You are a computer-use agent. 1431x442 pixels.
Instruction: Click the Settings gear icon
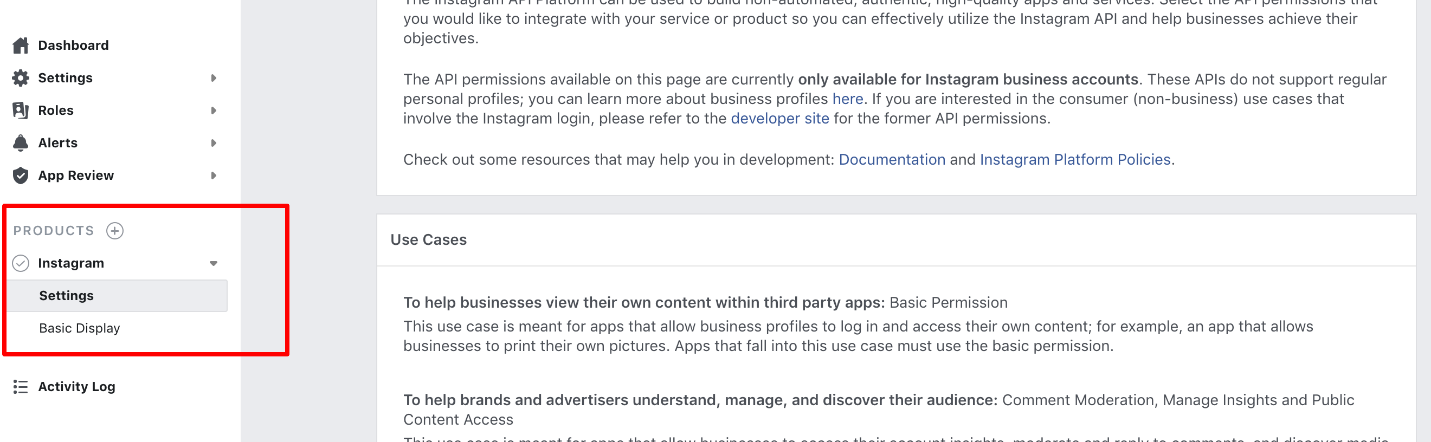(20, 78)
